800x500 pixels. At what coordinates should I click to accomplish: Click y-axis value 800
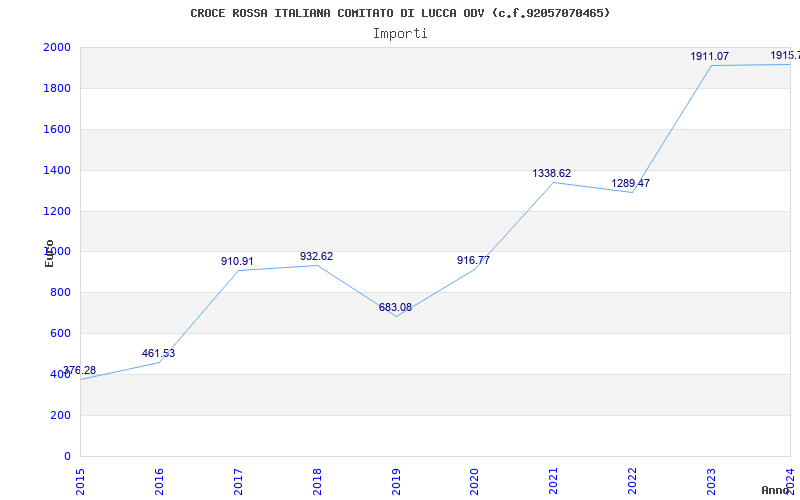click(61, 292)
